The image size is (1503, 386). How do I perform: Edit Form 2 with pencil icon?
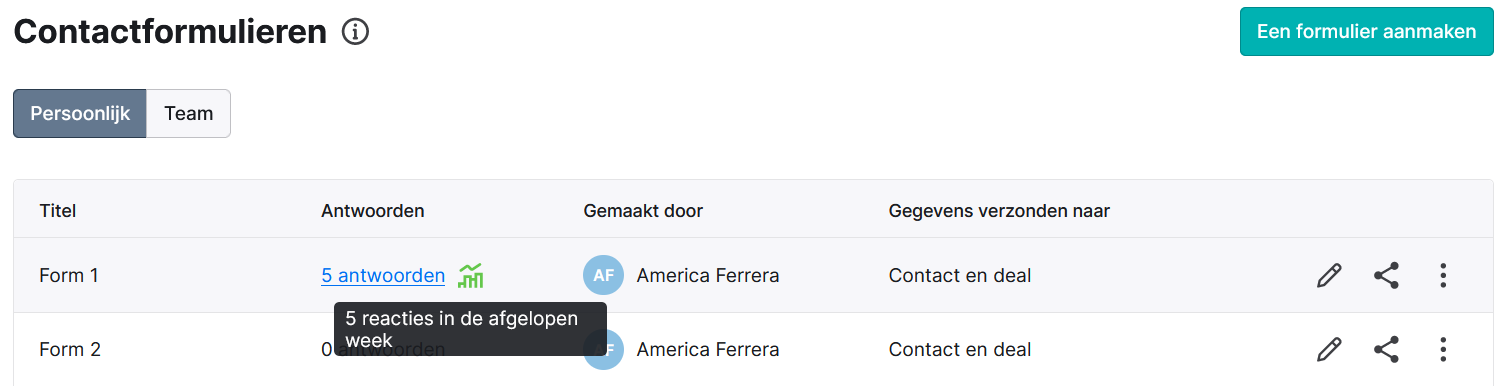point(1329,349)
